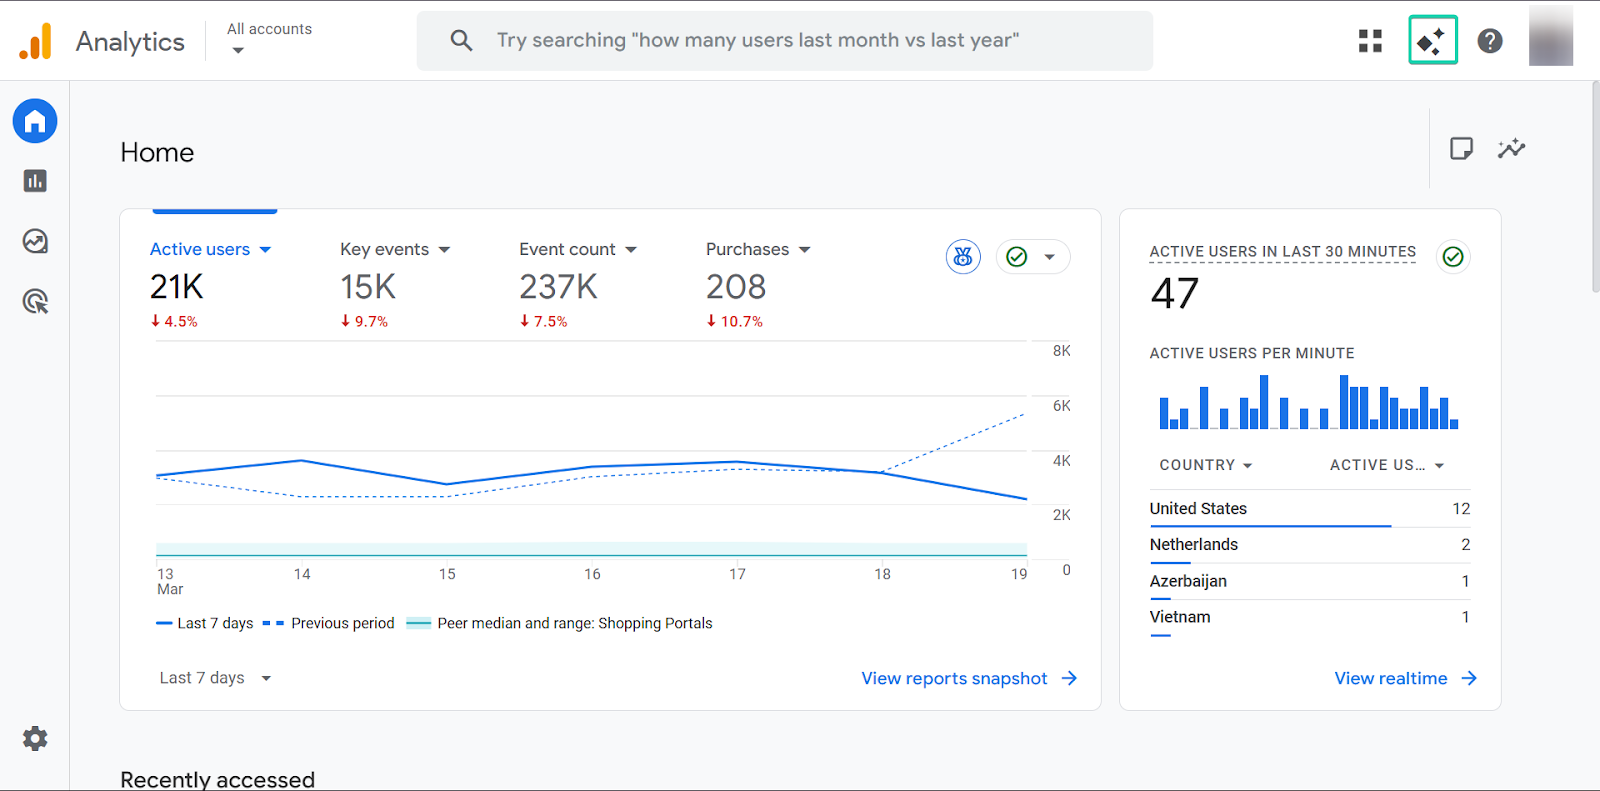Click the United States row

coord(1310,508)
